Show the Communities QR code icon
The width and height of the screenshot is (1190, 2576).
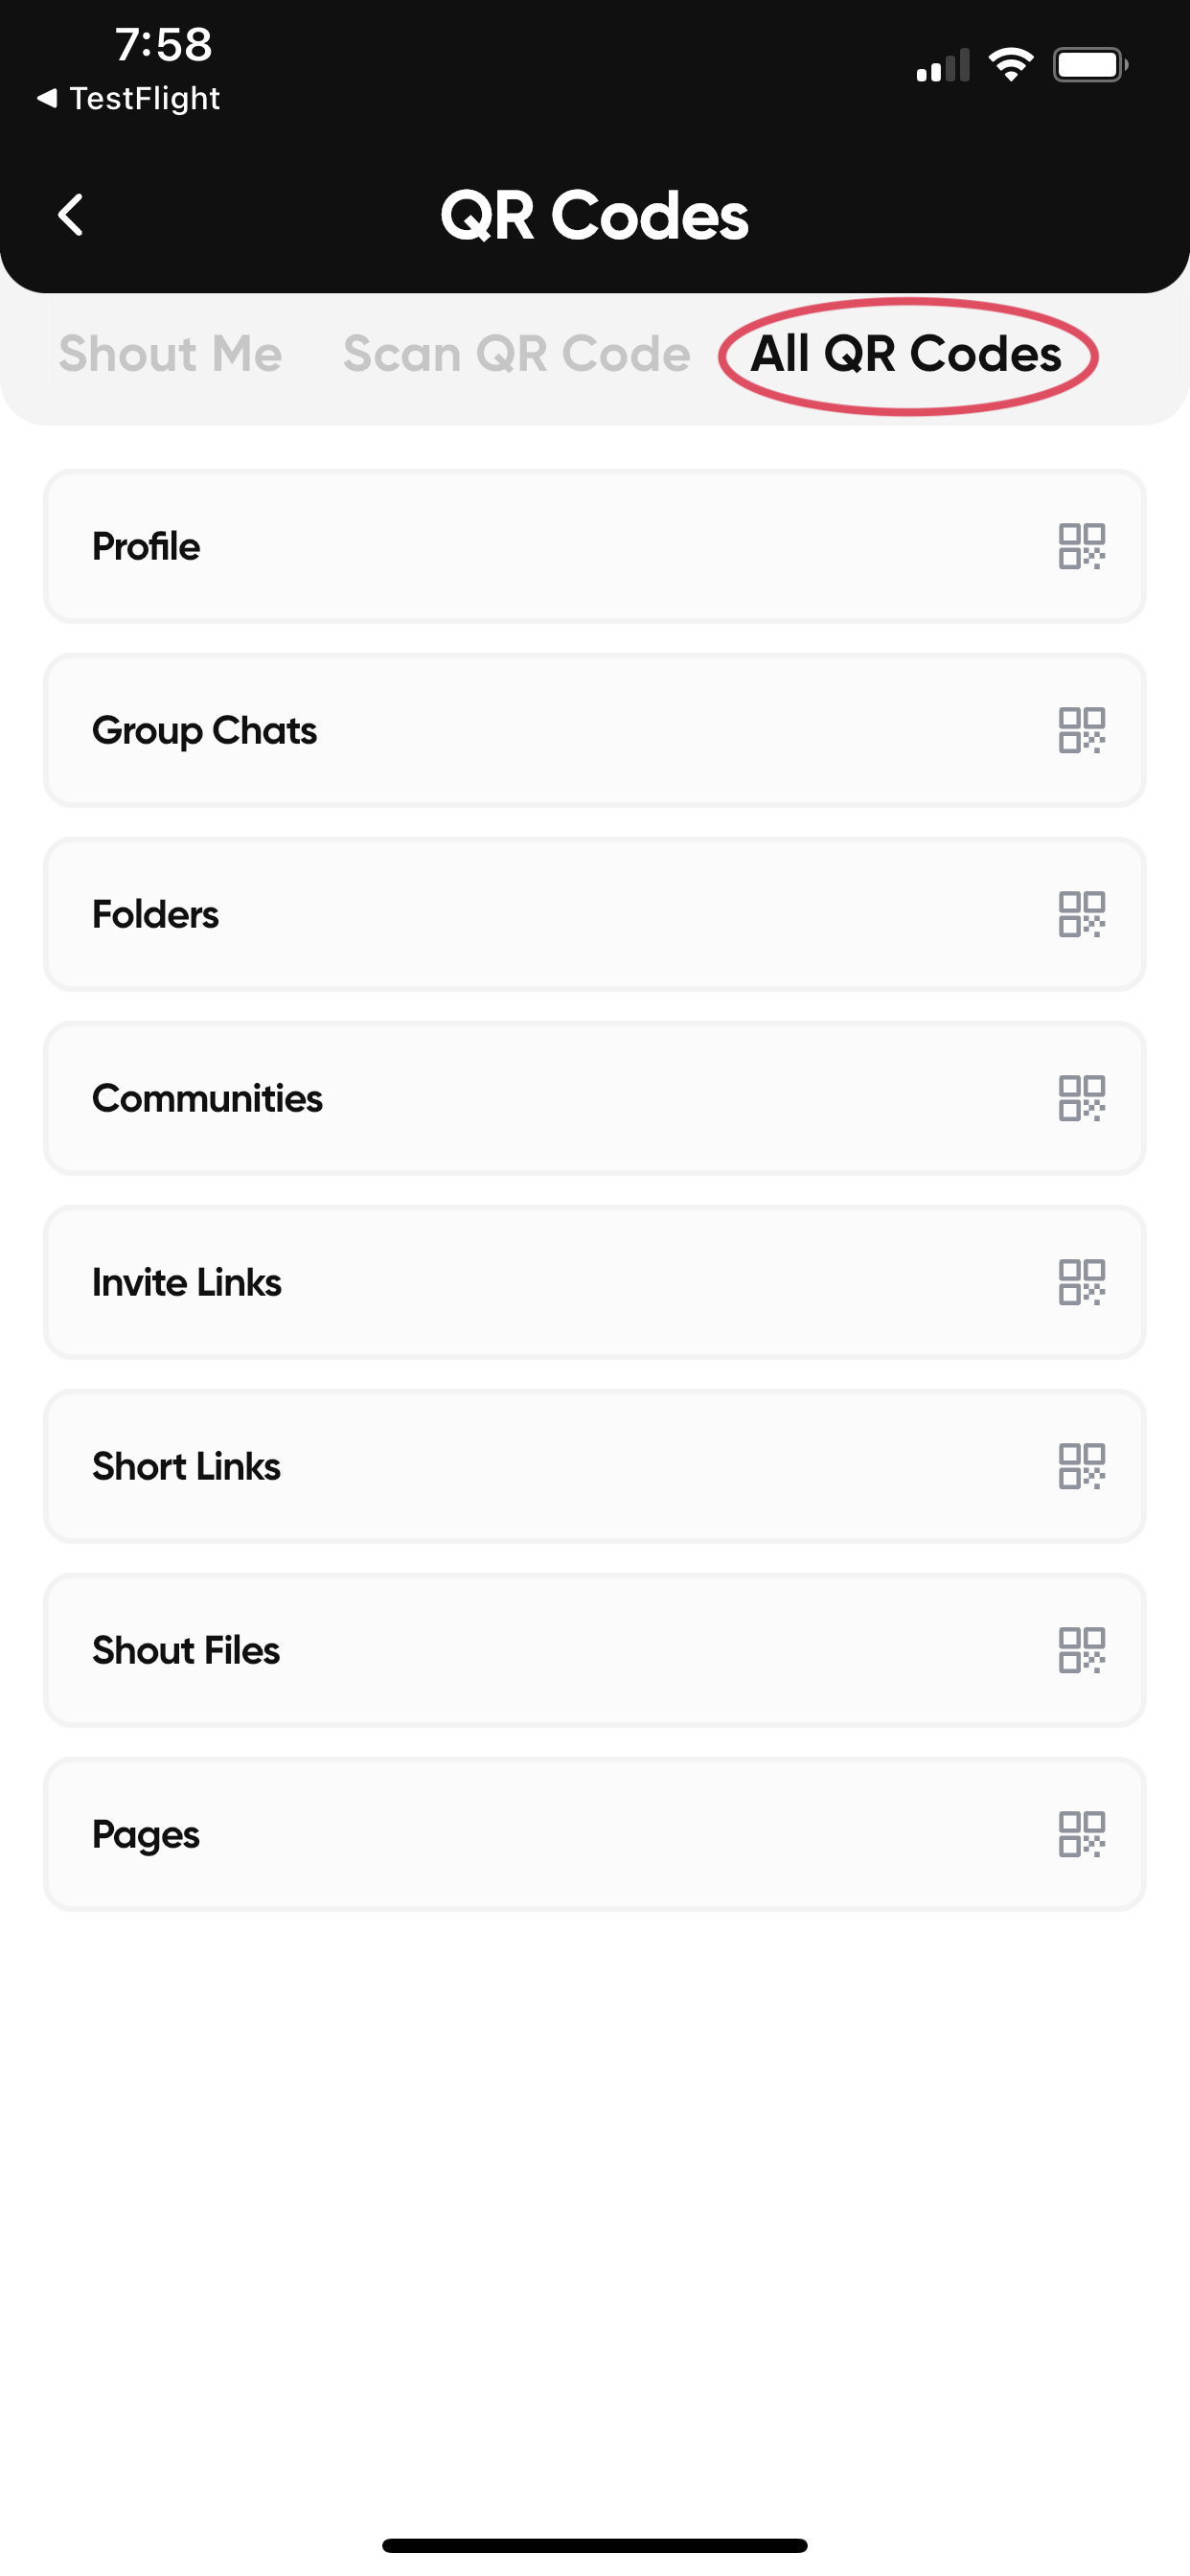tap(1081, 1098)
